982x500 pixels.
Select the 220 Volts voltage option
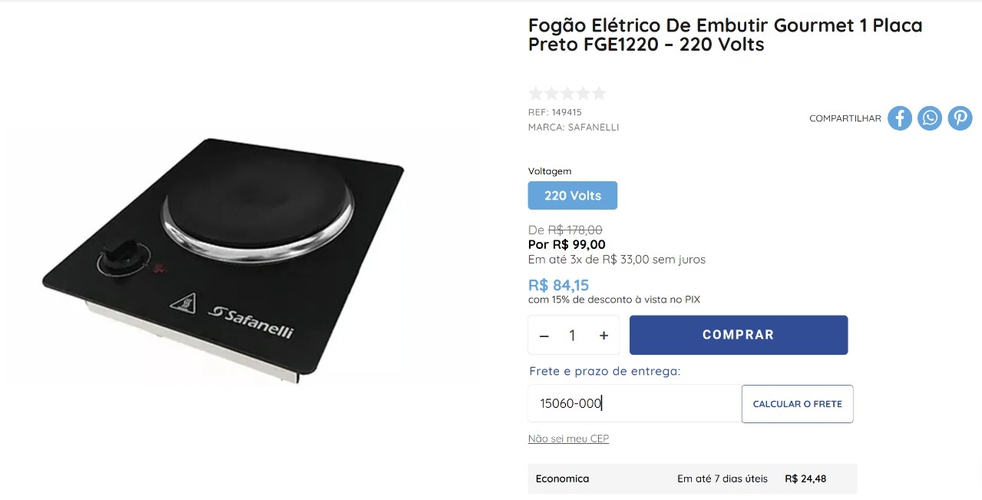click(572, 195)
